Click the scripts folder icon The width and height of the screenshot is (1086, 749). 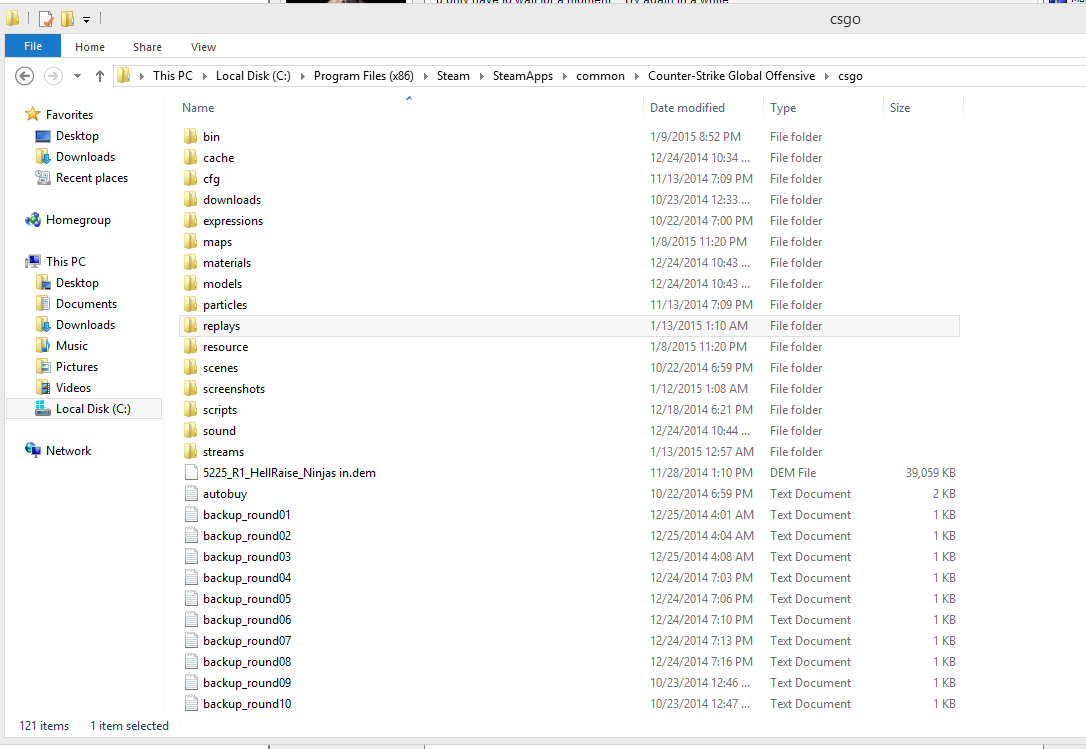click(190, 409)
